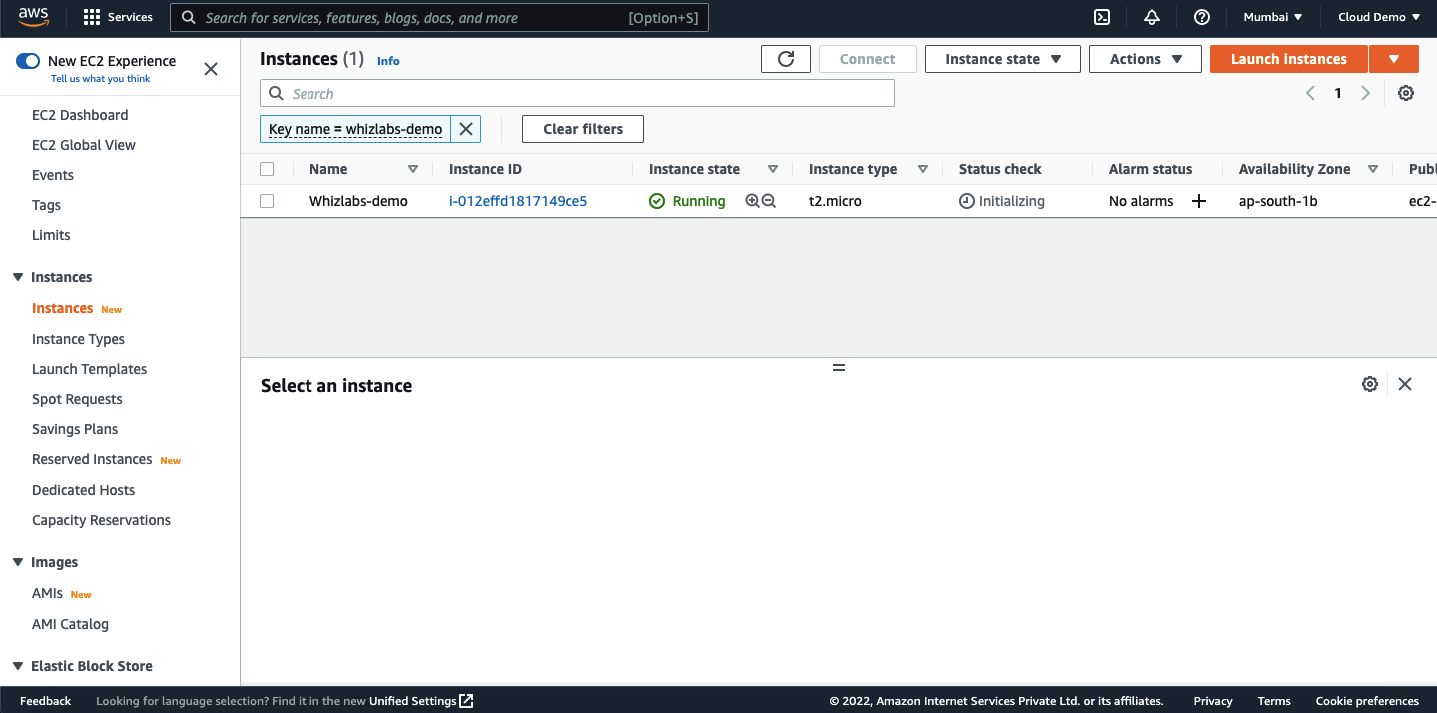Open the Actions dropdown
This screenshot has width=1437, height=713.
1146,59
